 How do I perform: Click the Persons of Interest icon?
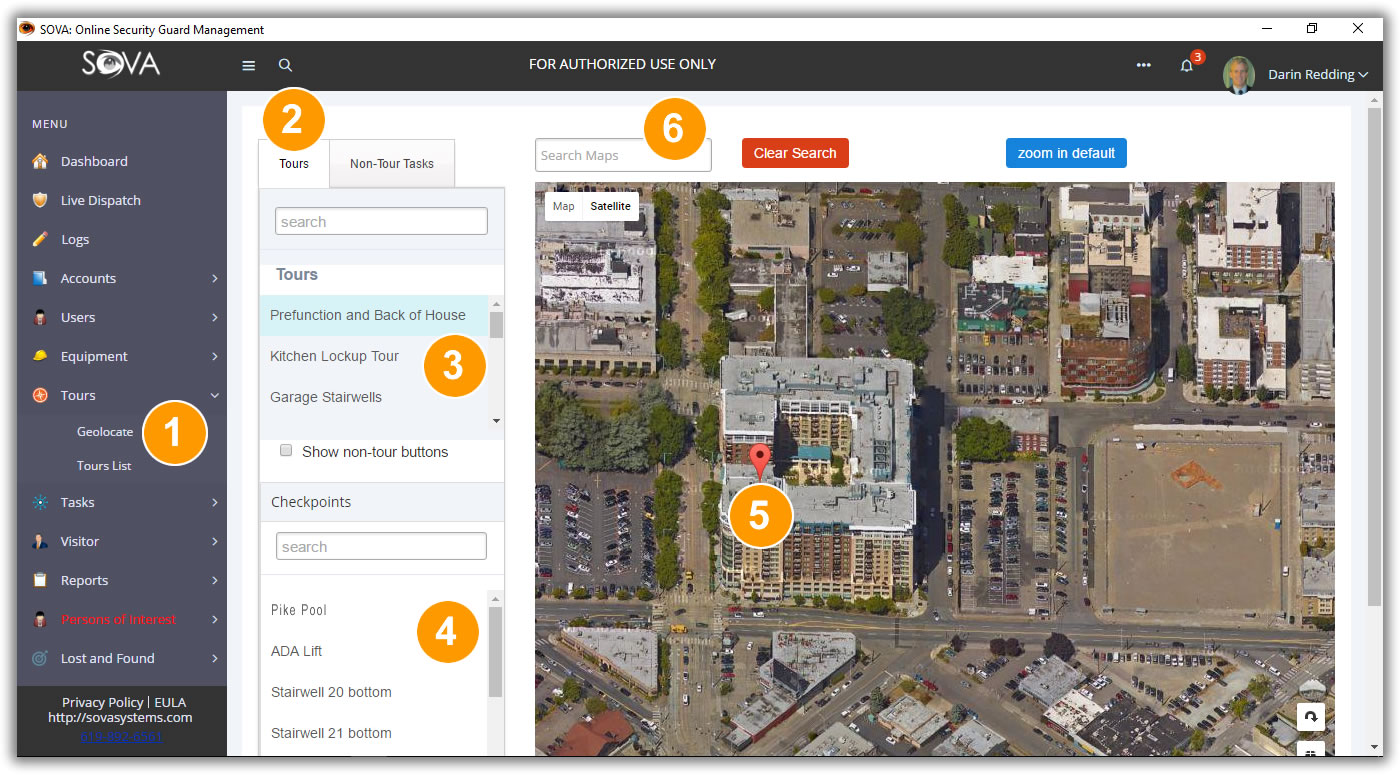tap(40, 619)
